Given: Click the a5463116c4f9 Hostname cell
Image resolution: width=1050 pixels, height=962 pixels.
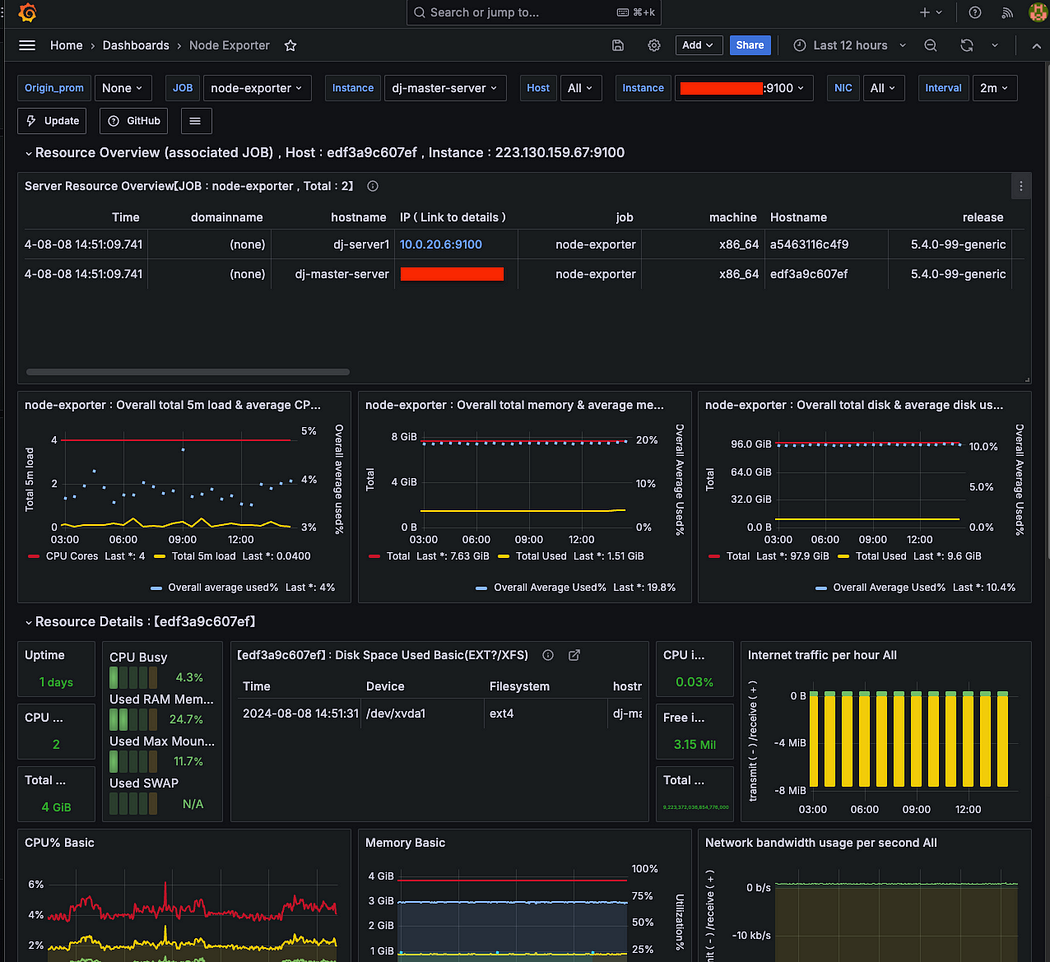Looking at the screenshot, I should (x=809, y=245).
